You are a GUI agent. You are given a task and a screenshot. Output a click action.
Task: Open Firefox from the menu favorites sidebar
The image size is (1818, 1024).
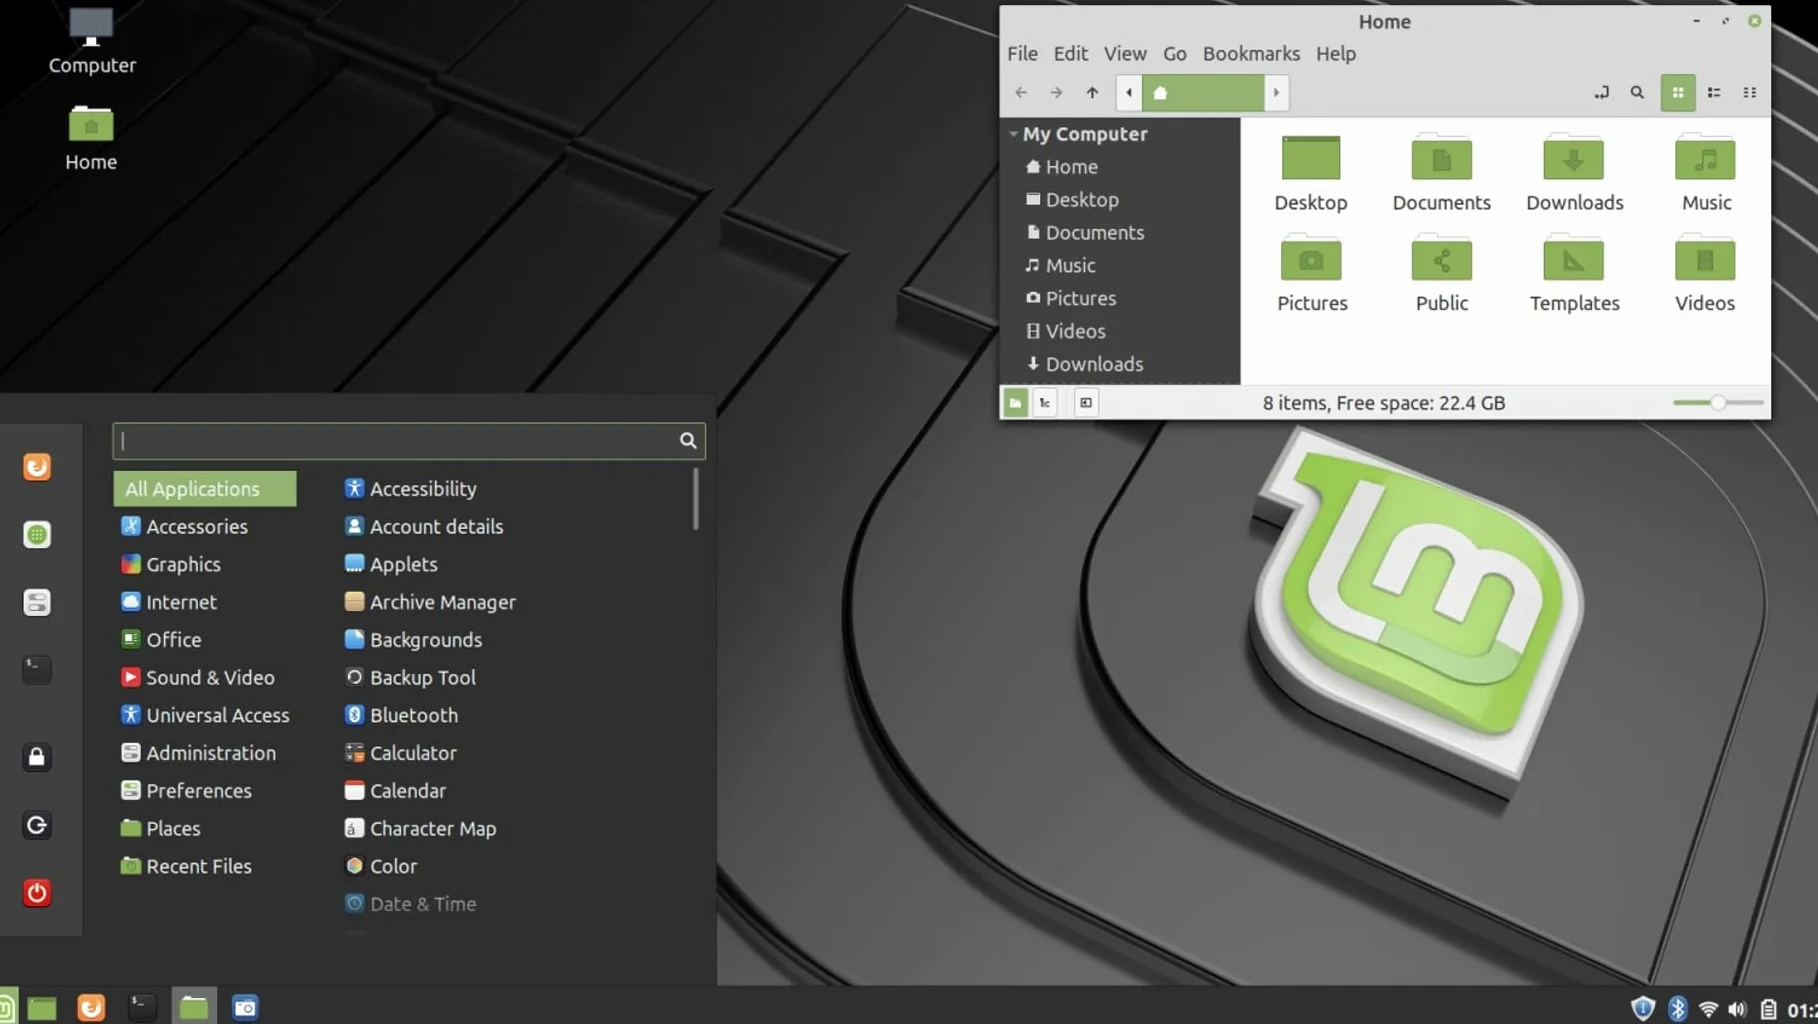(x=37, y=467)
